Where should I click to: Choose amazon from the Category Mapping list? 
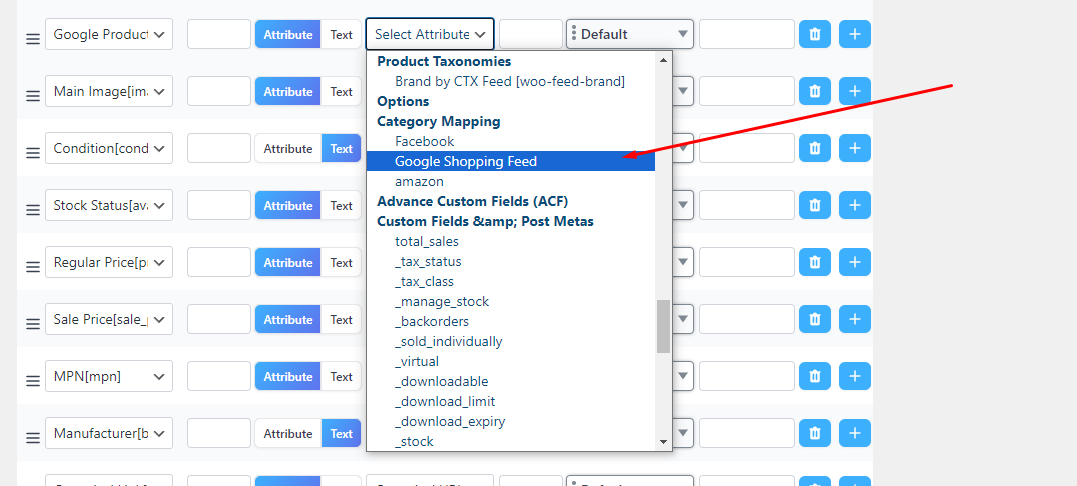pyautogui.click(x=419, y=181)
